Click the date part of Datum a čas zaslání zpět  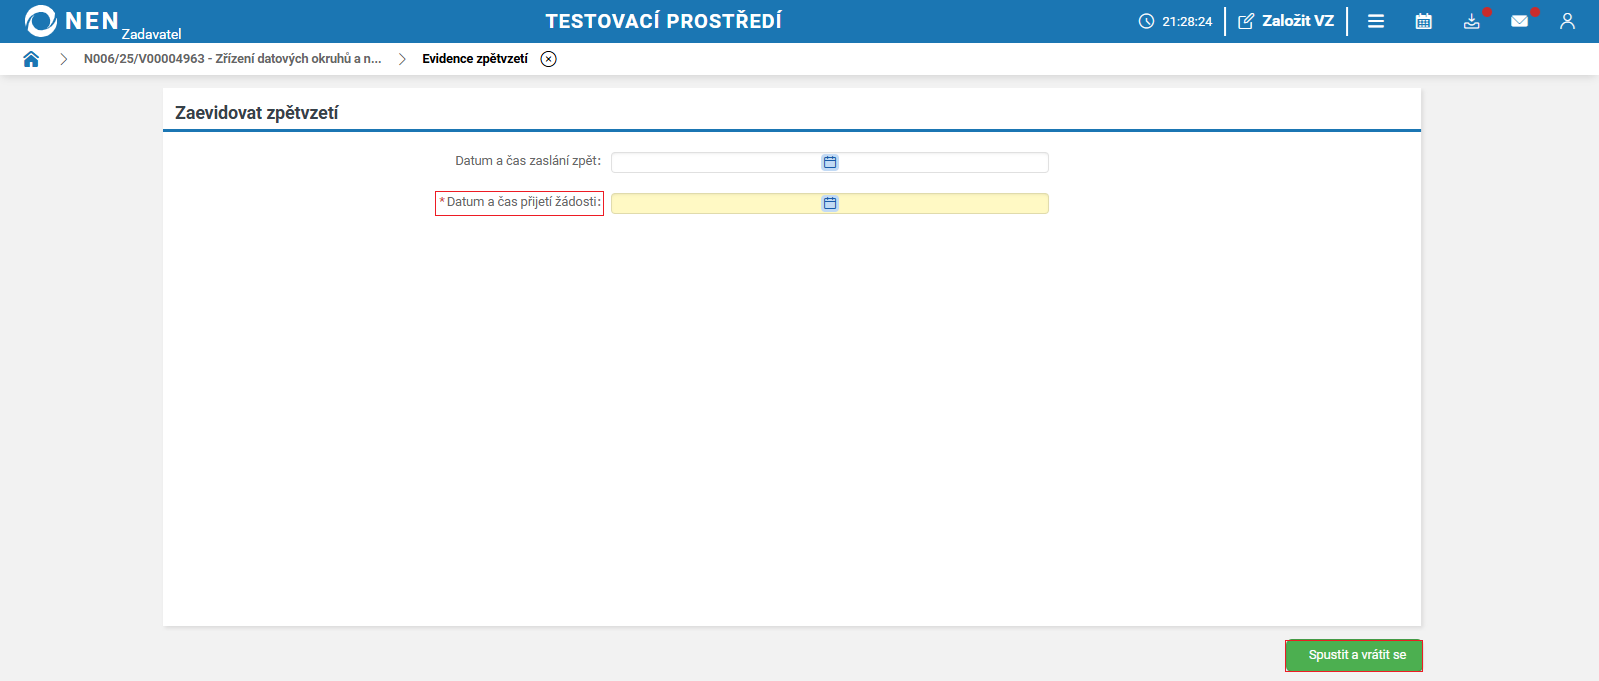[716, 162]
